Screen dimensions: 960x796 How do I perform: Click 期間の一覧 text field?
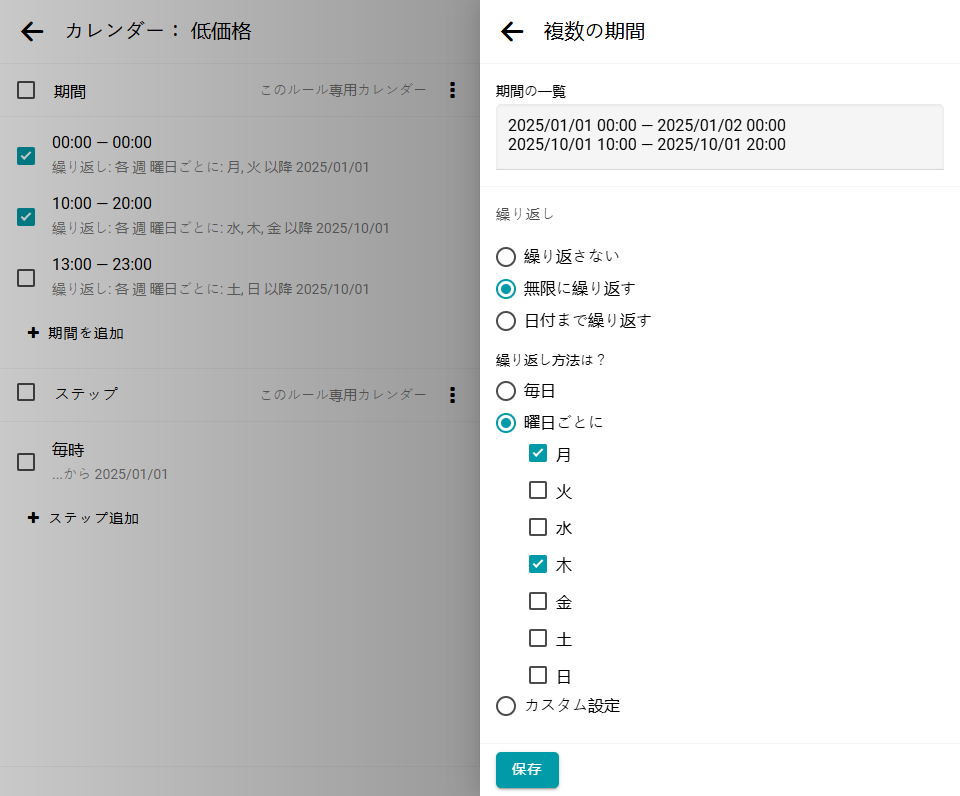point(719,136)
